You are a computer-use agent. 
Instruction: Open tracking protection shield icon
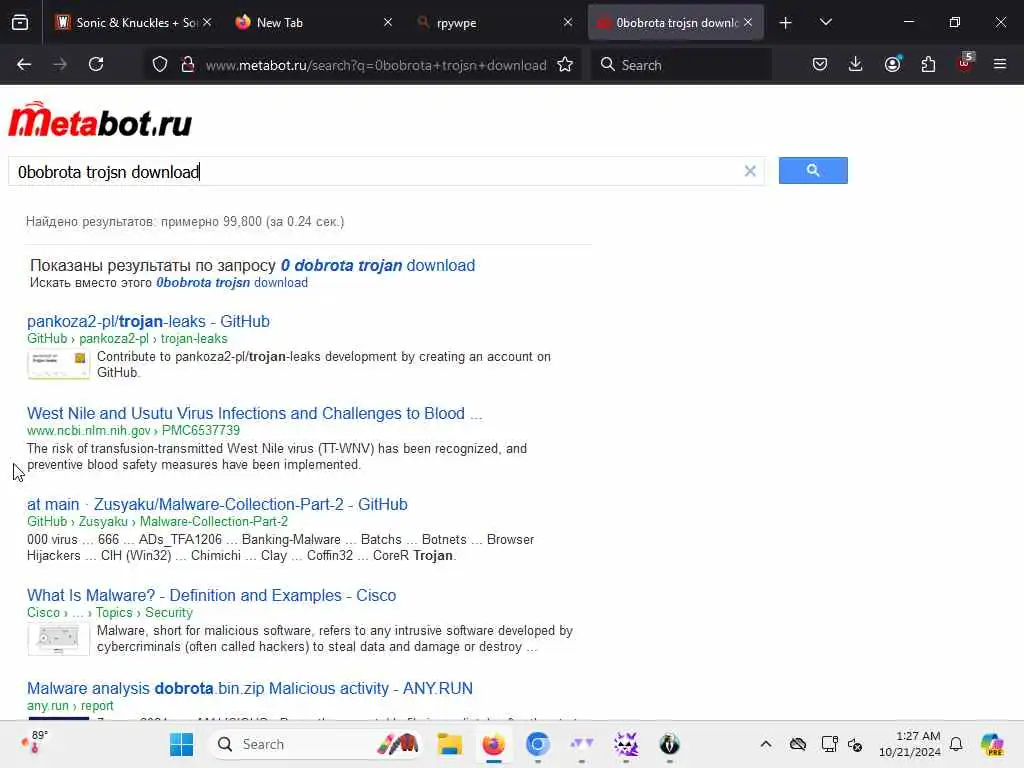pyautogui.click(x=160, y=65)
